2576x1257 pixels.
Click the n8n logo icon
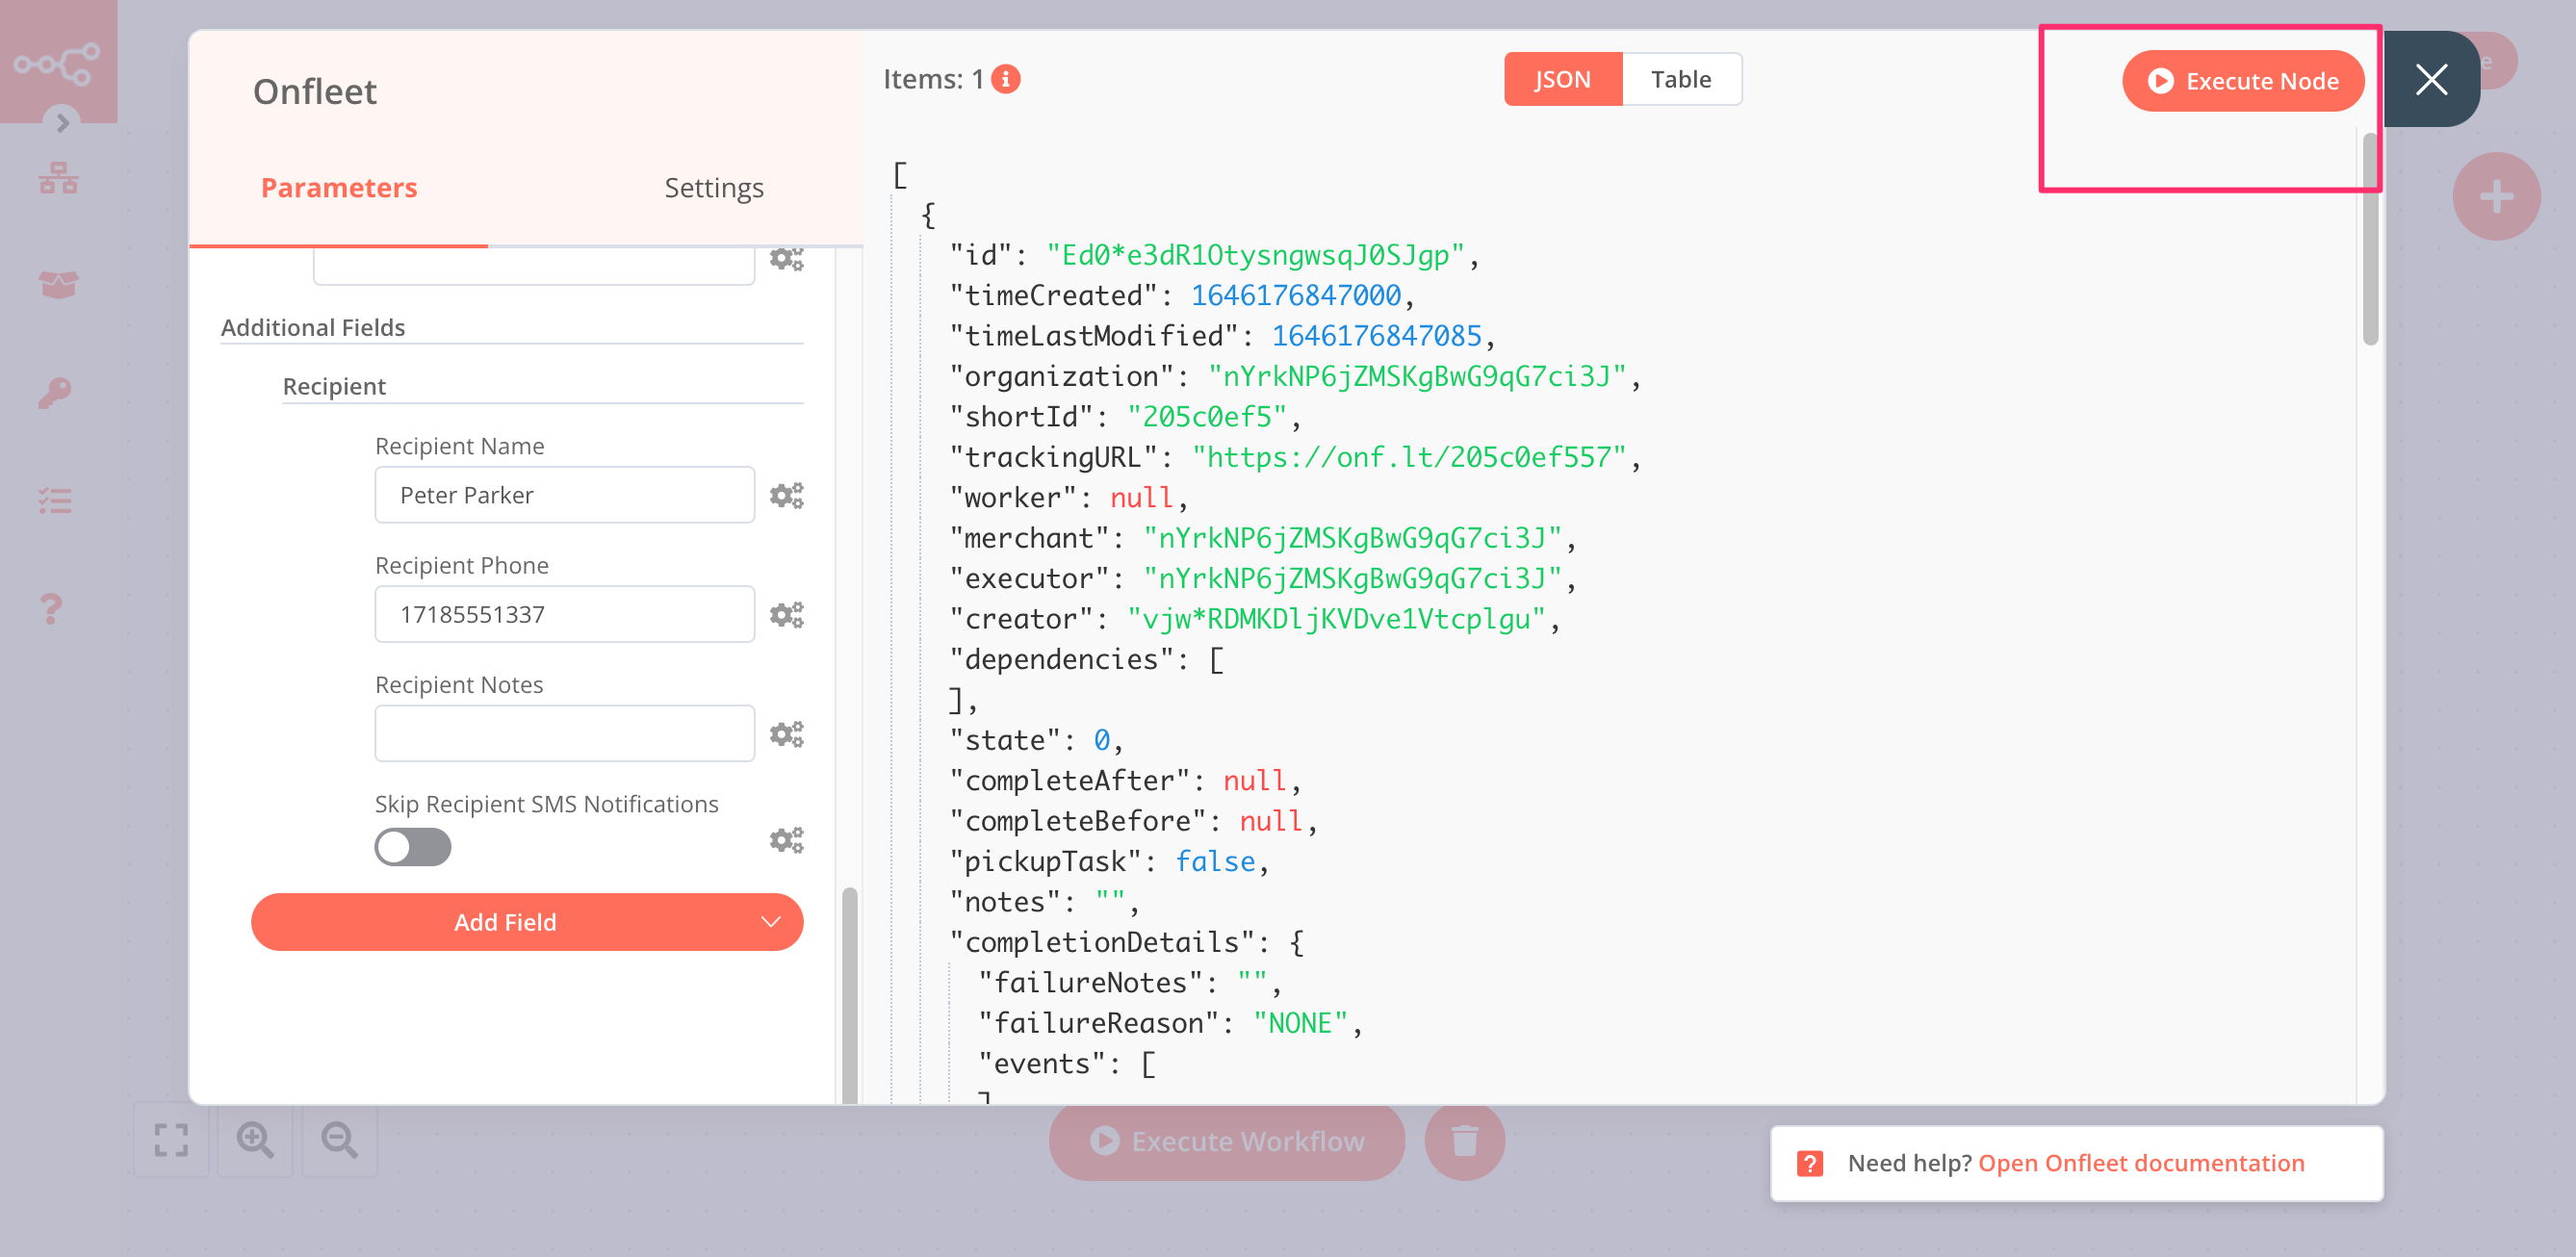[x=57, y=64]
